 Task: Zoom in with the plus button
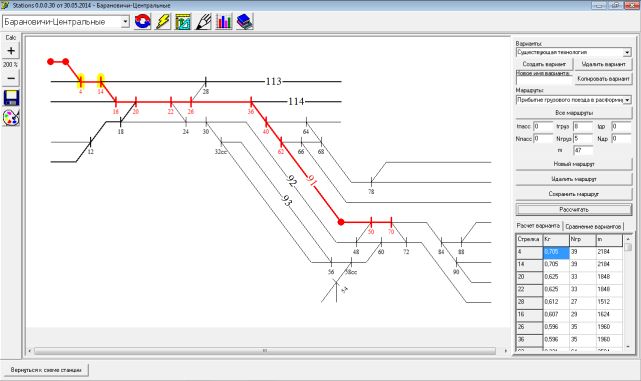coord(11,51)
